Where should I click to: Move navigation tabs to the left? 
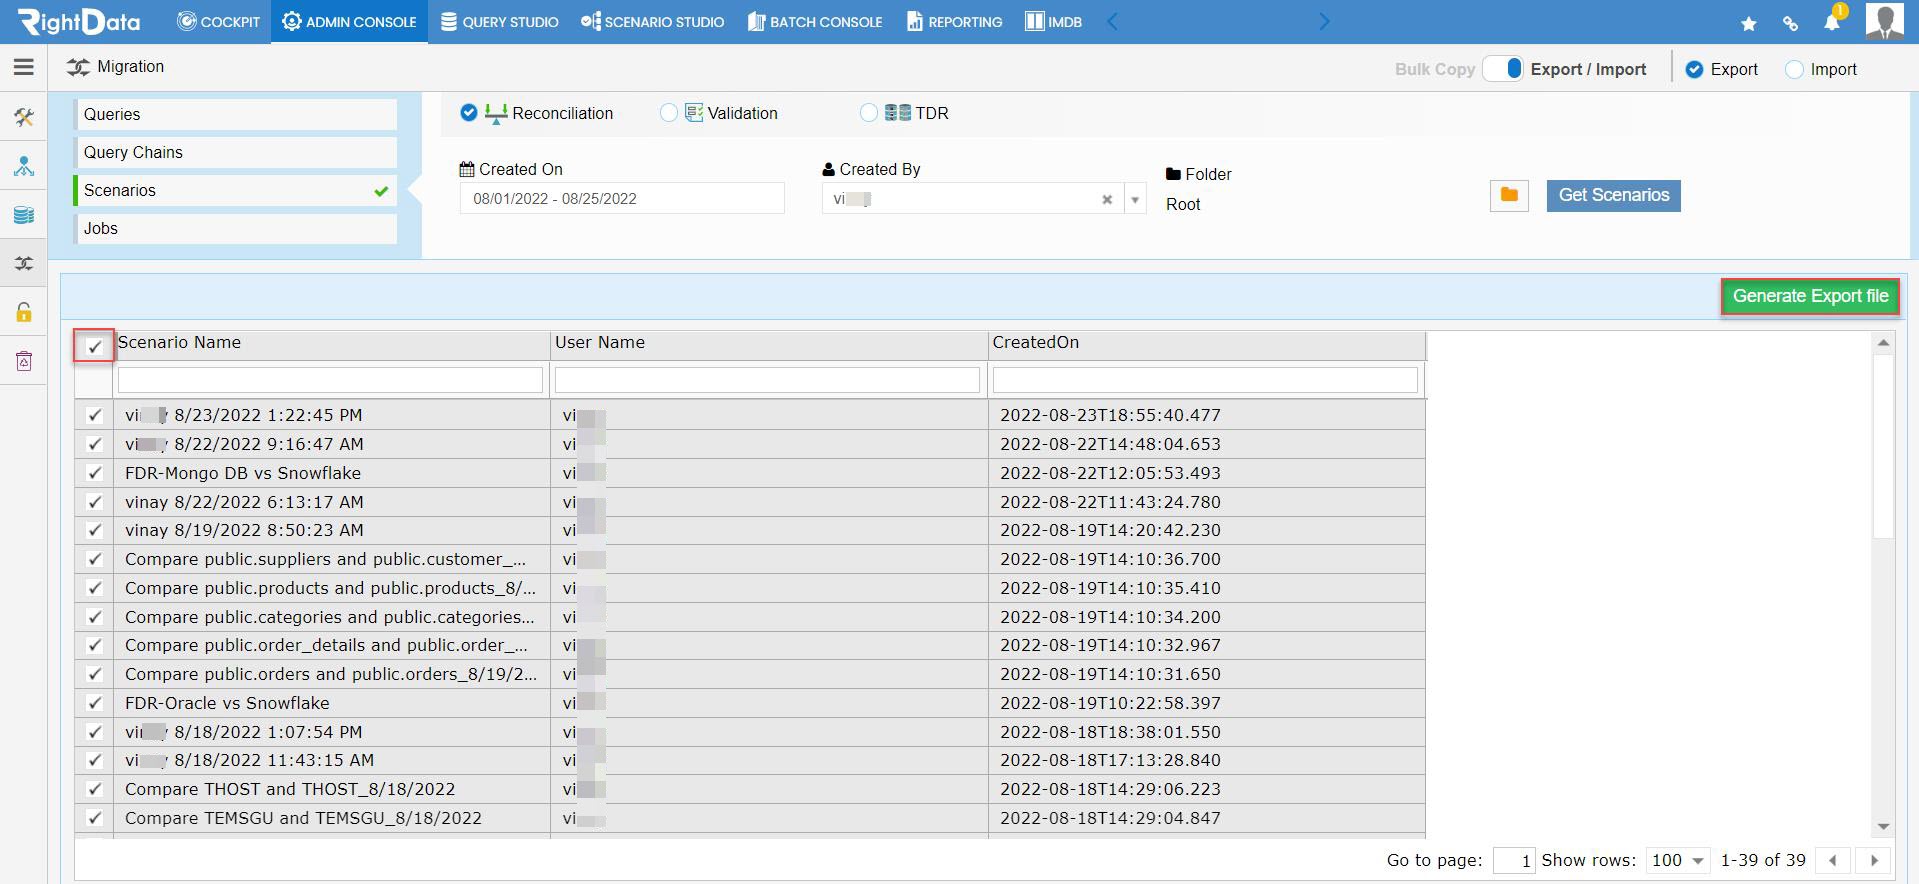1112,21
